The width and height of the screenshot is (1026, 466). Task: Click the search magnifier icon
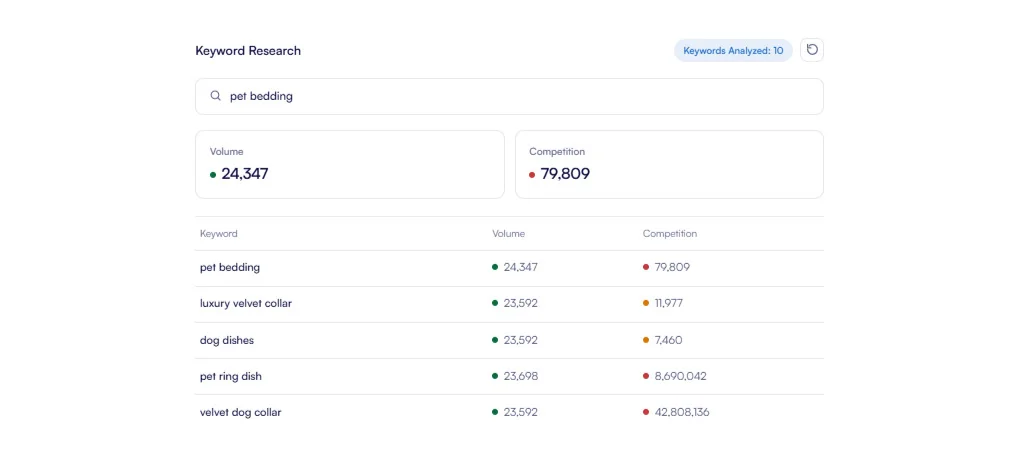tap(215, 96)
